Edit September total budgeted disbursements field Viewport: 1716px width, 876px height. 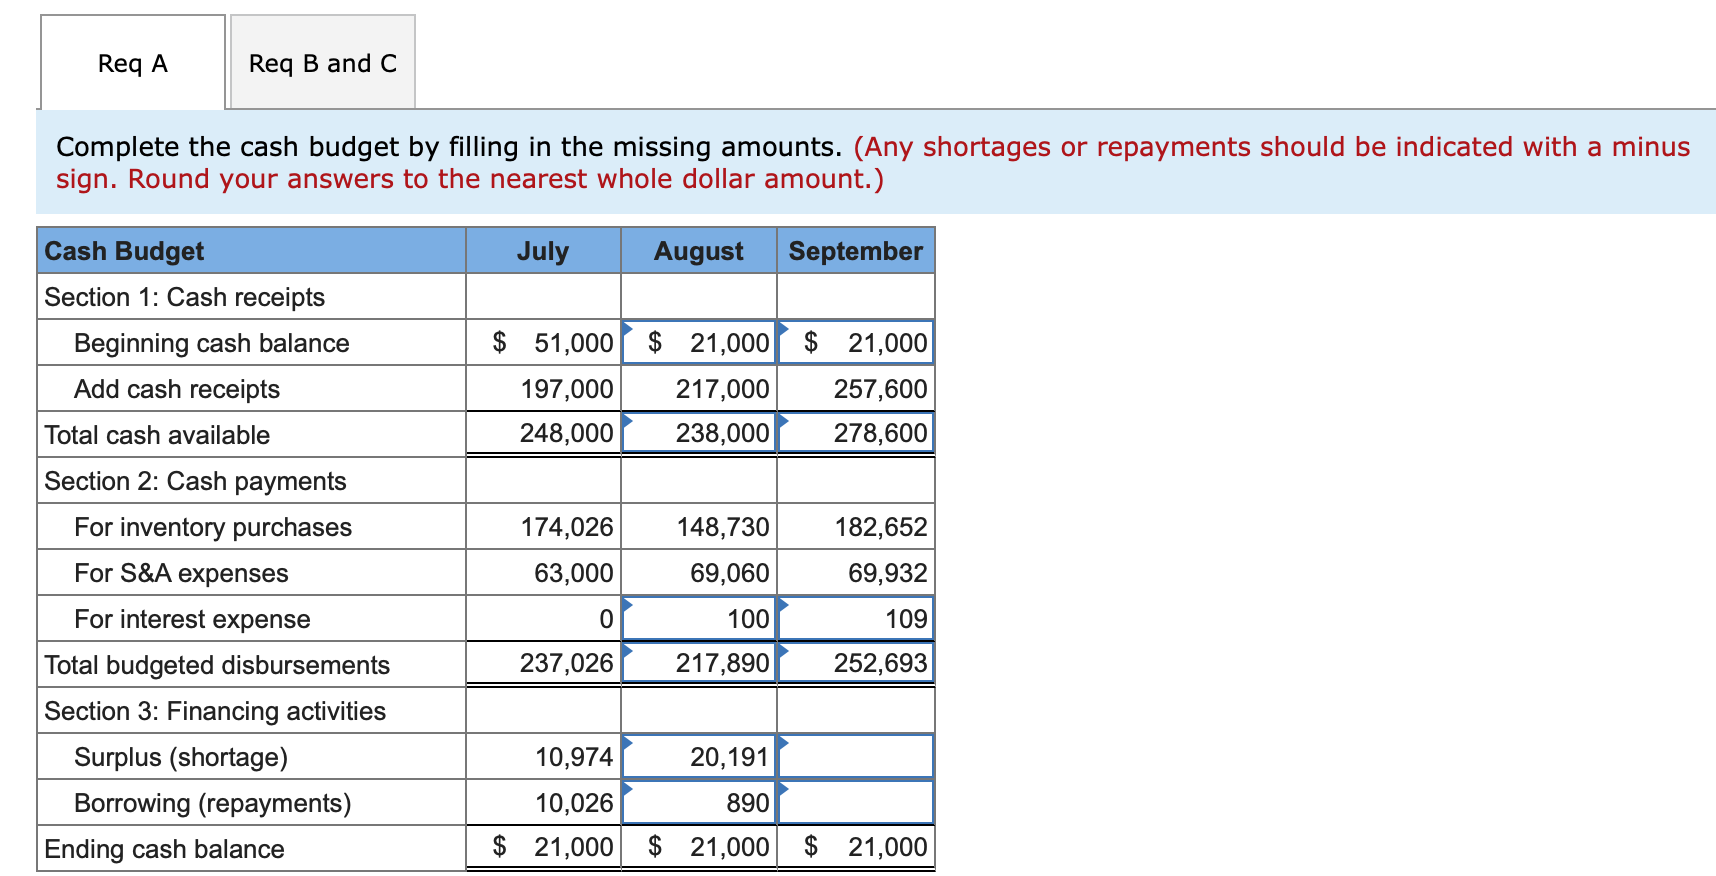[x=856, y=663]
